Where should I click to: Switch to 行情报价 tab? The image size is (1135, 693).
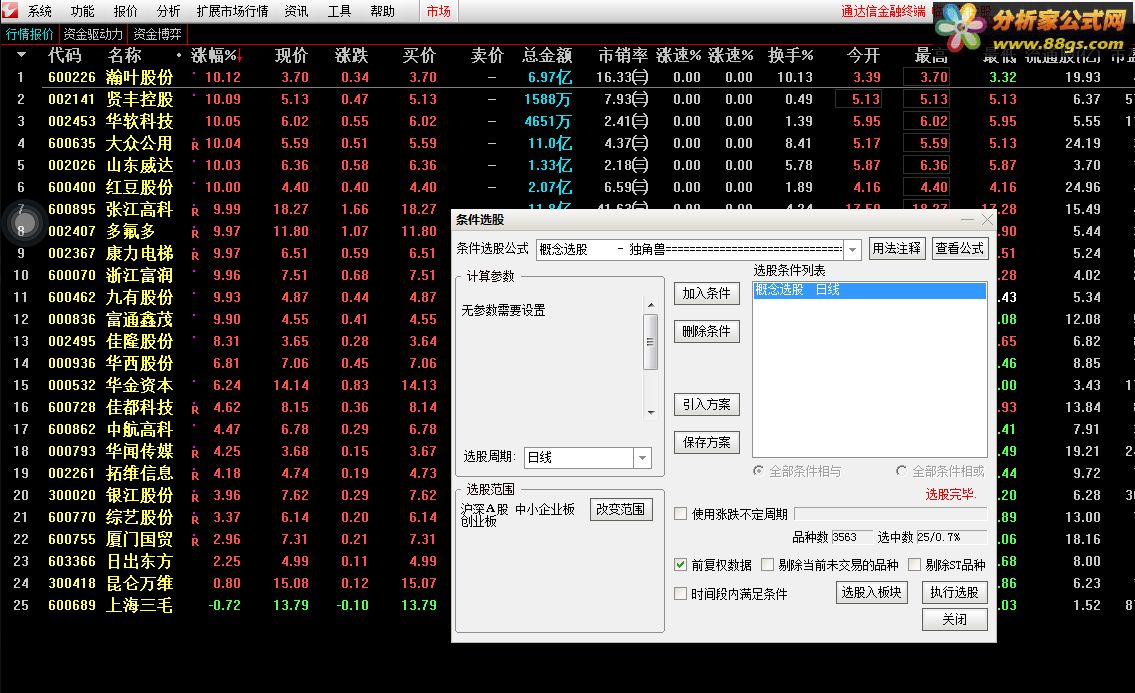tap(30, 34)
